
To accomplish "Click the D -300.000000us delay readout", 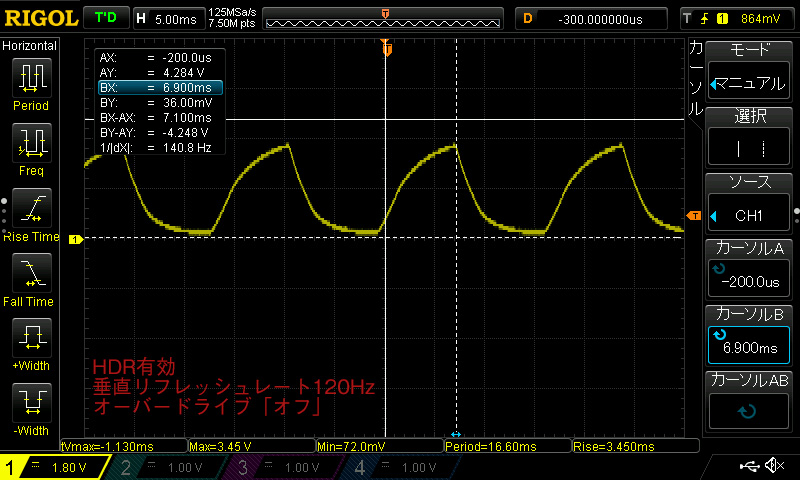I will tap(591, 19).
